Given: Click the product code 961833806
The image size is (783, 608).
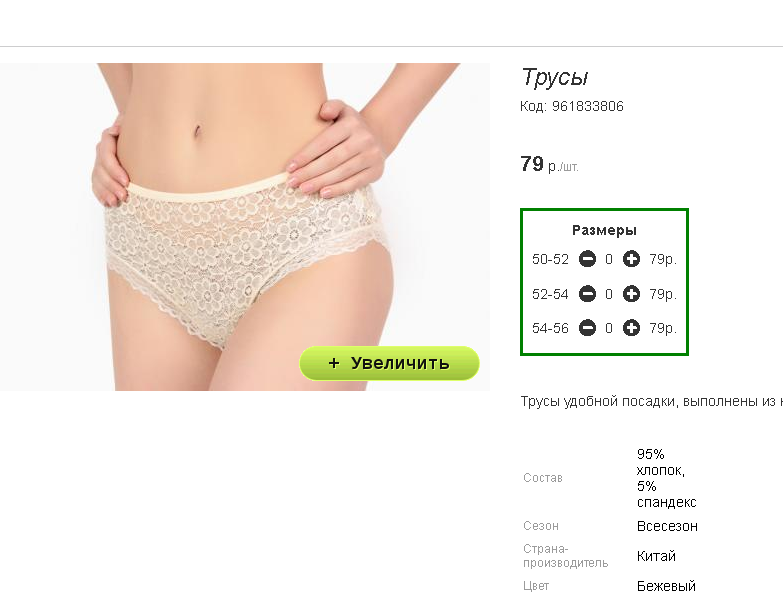Looking at the screenshot, I should 587,106.
